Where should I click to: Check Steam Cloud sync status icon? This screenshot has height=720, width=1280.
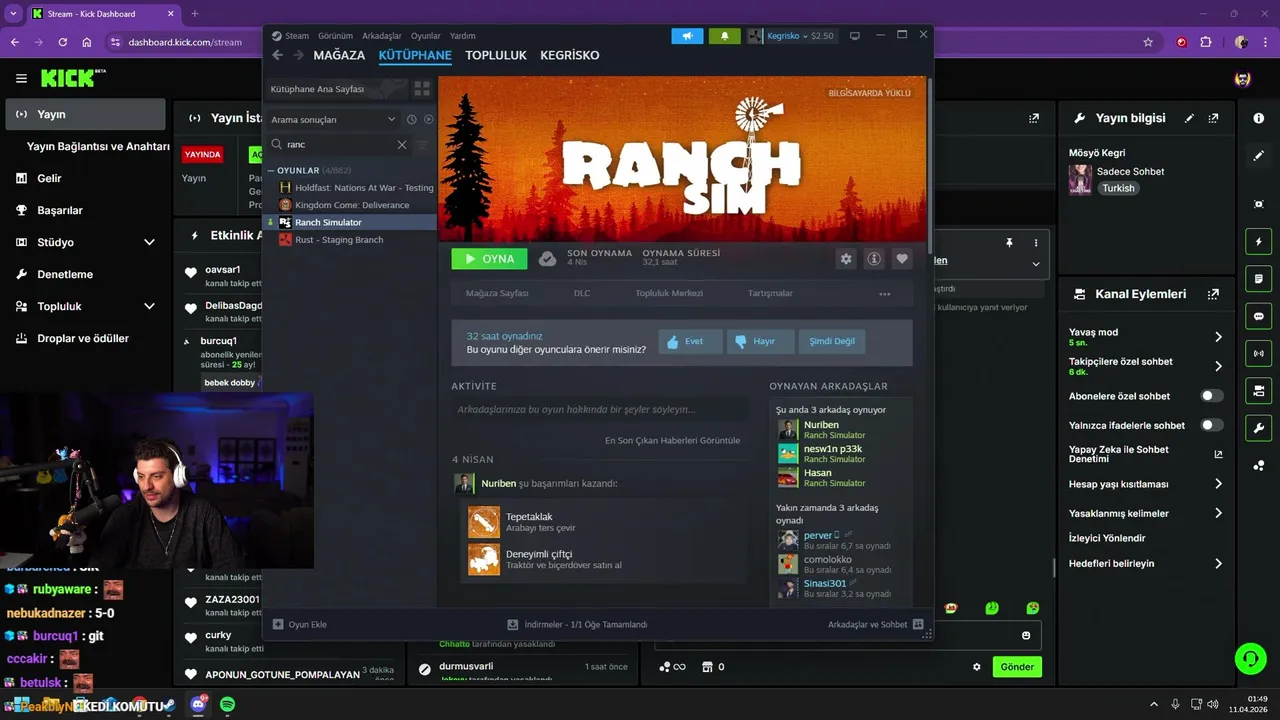547,259
